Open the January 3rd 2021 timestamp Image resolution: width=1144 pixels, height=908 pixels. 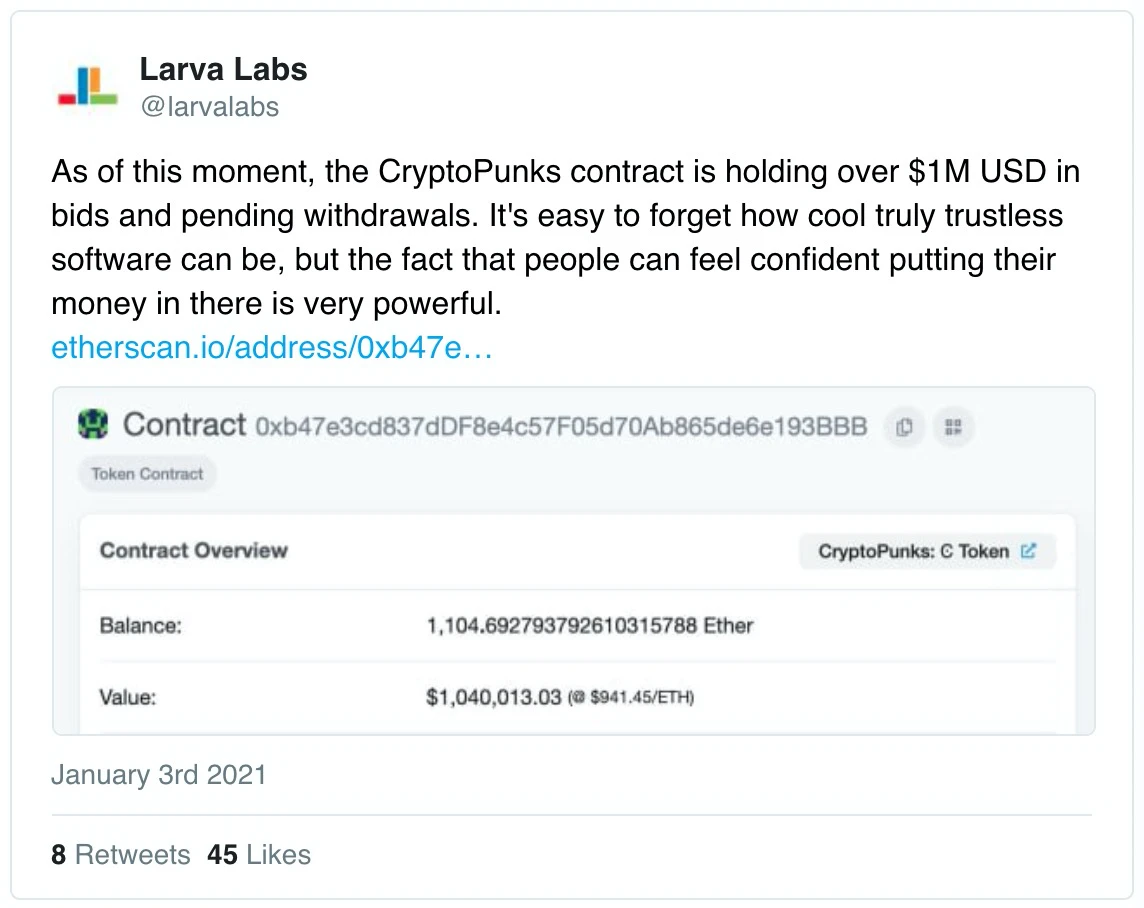pyautogui.click(x=159, y=775)
